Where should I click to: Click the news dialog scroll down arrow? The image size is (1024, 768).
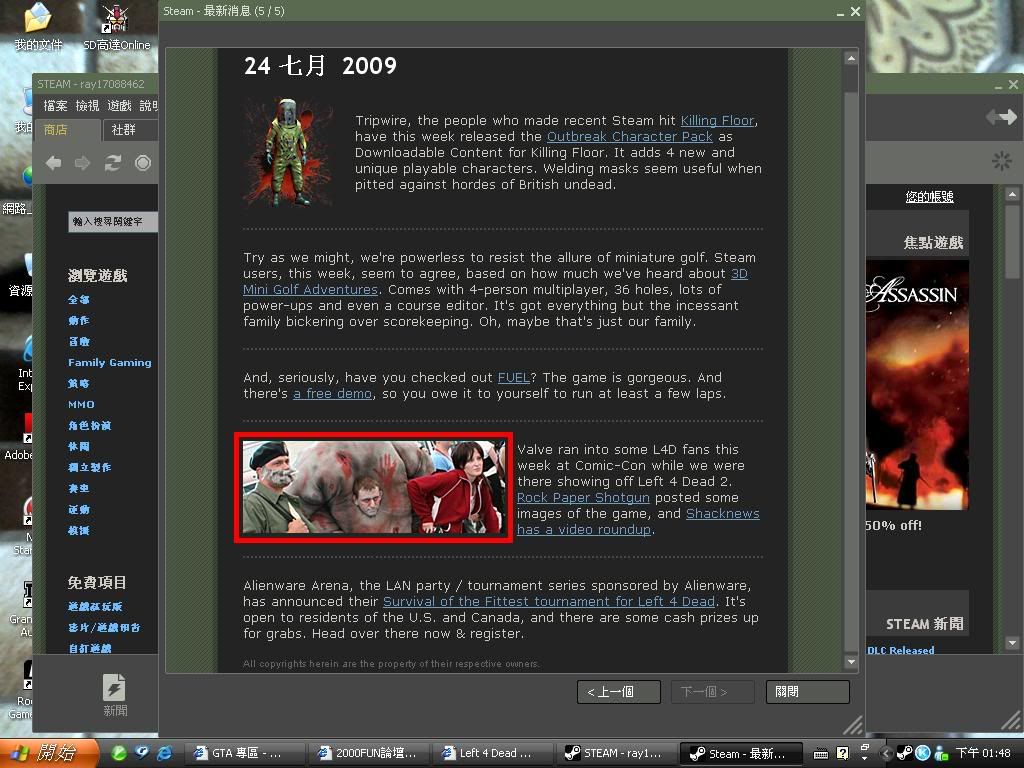[850, 662]
